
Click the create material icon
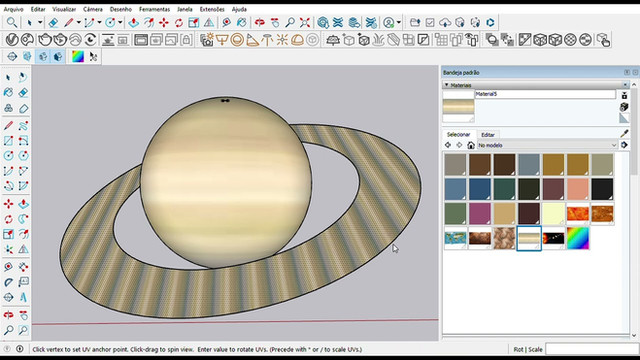624,107
